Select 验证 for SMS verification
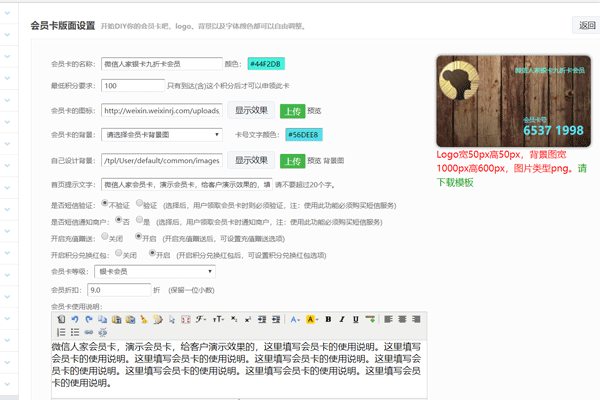The width and height of the screenshot is (600, 400). point(139,203)
